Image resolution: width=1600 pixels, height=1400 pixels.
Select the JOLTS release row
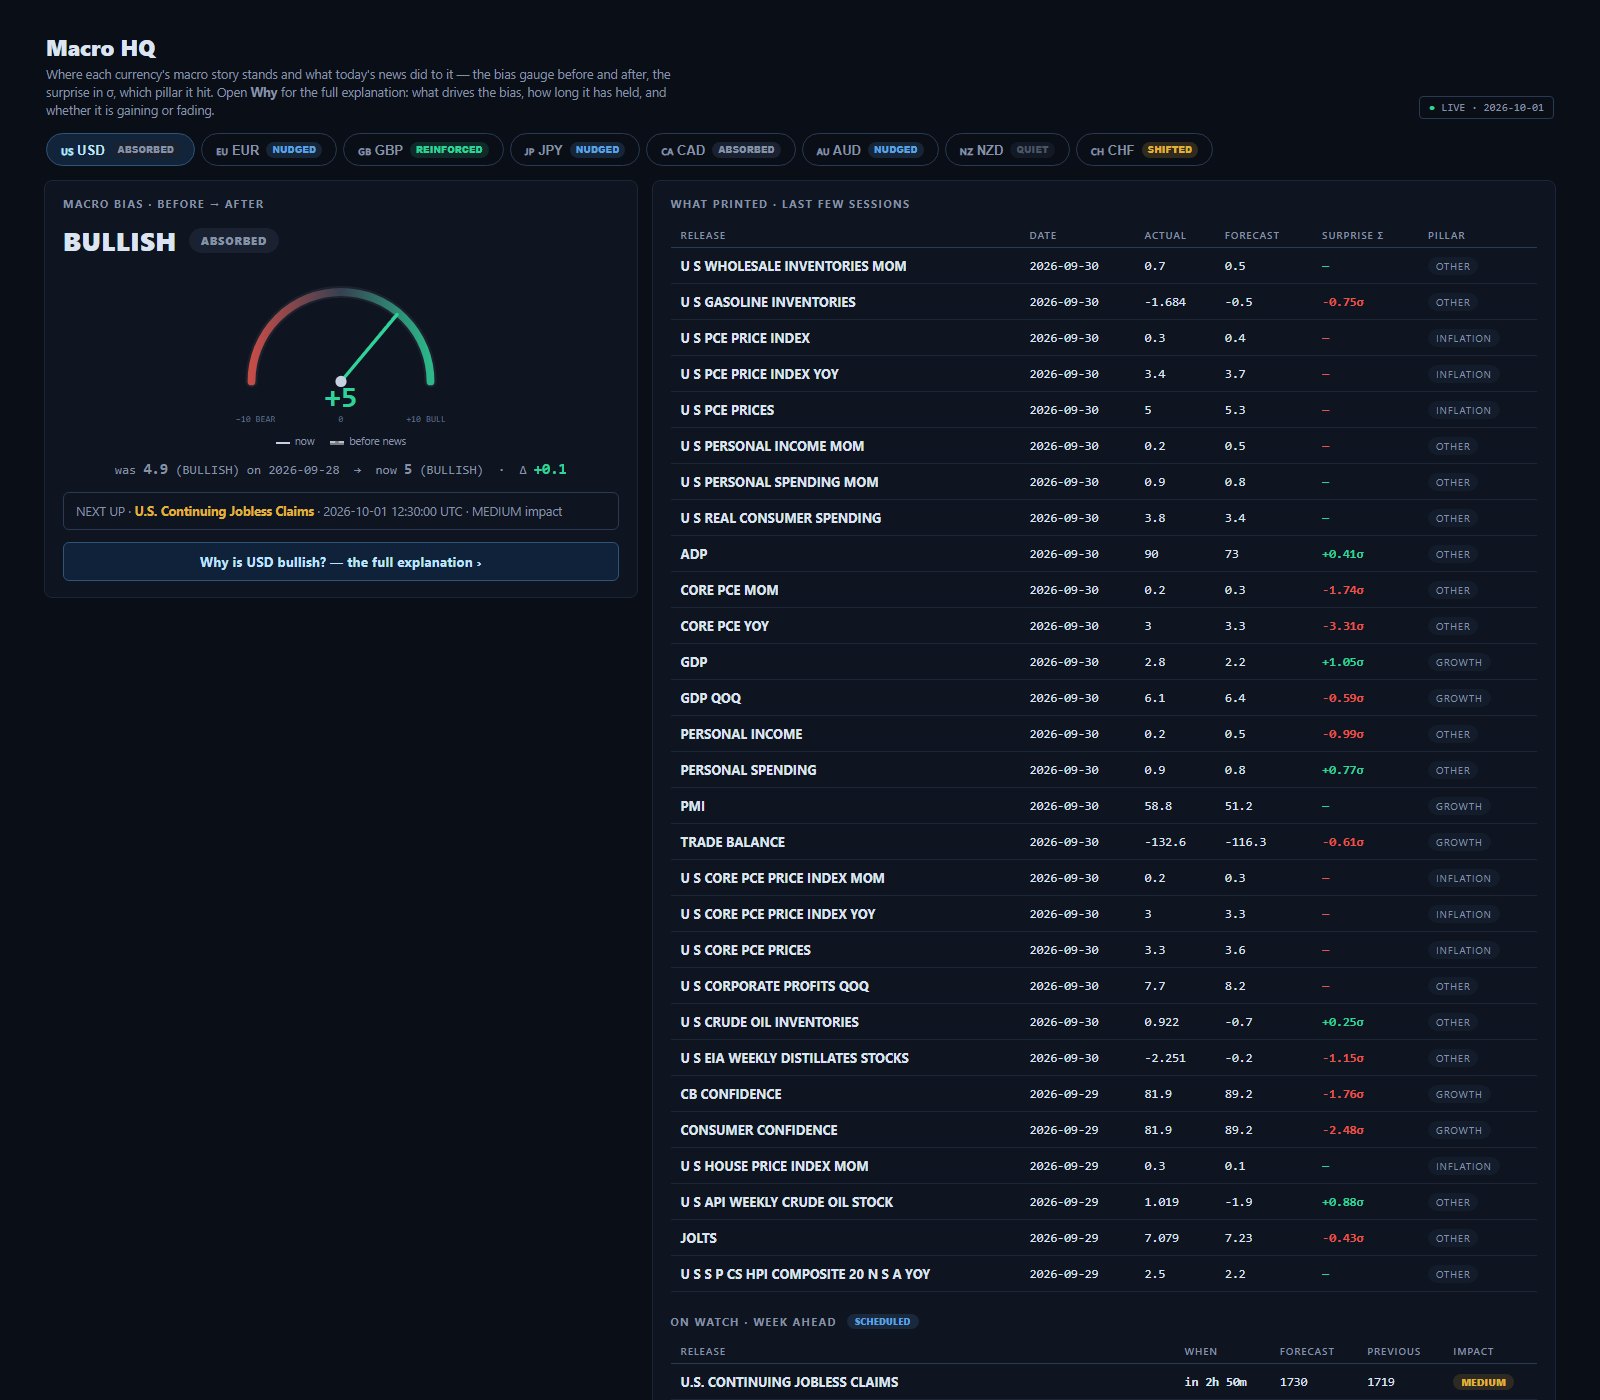(x=1103, y=1238)
